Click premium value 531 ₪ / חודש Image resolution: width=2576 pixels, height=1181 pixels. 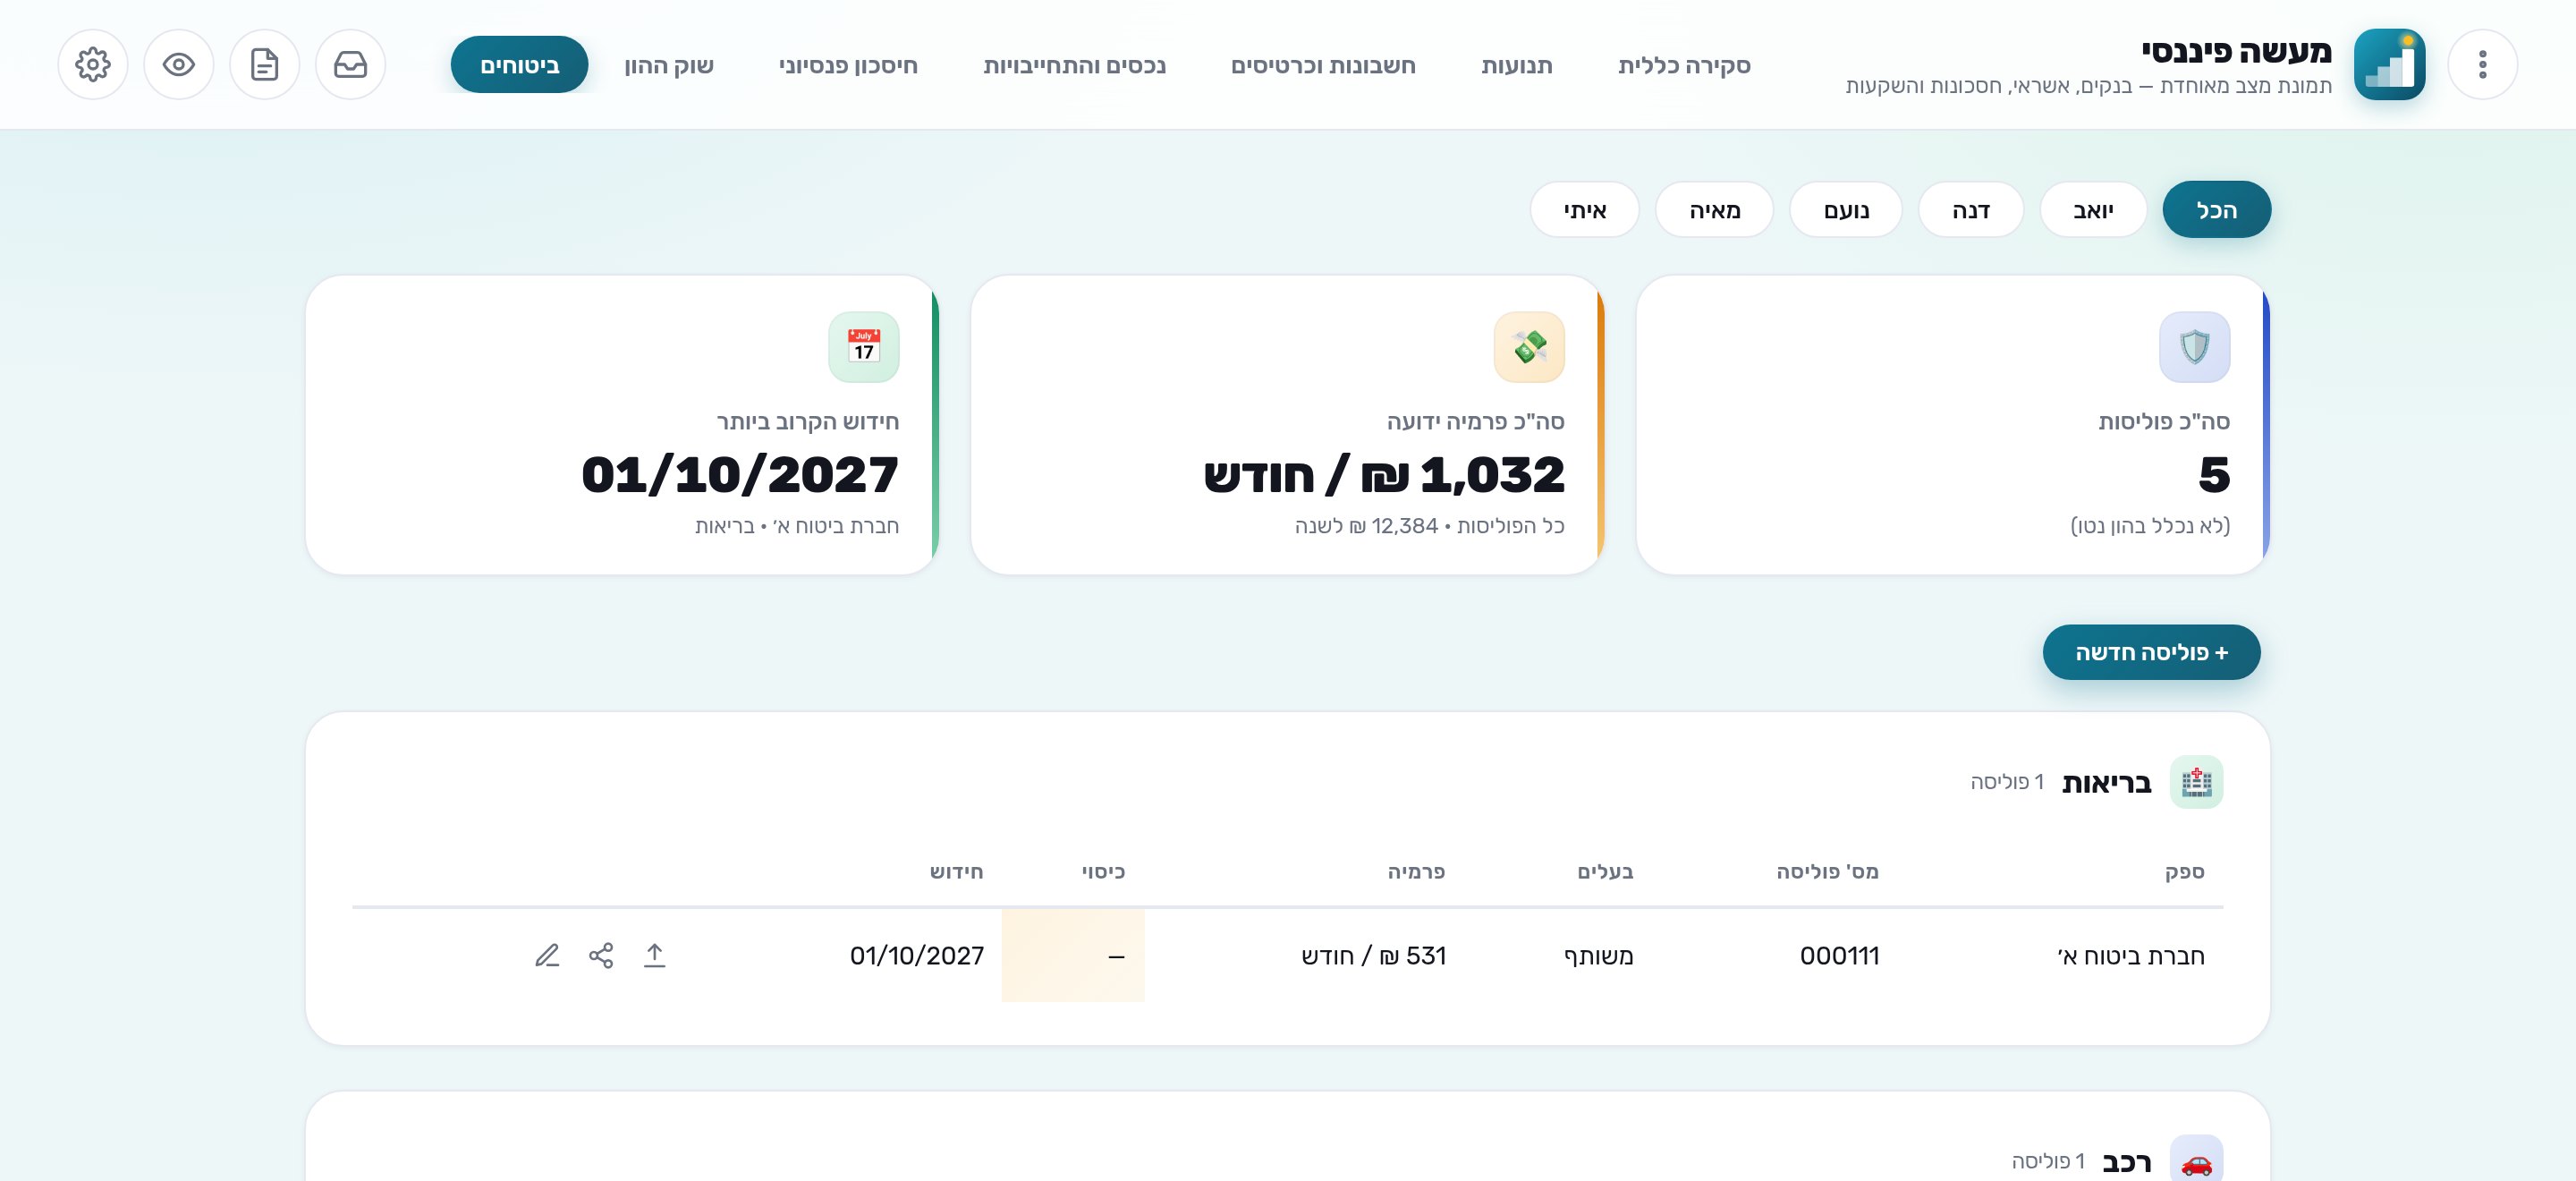pyautogui.click(x=1374, y=956)
